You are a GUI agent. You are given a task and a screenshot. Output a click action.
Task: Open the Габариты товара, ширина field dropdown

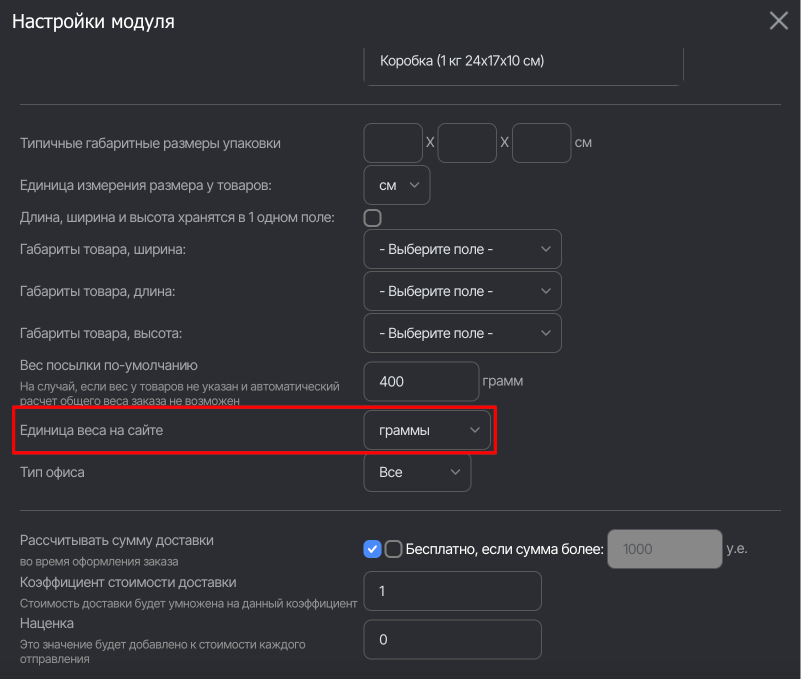coord(462,249)
